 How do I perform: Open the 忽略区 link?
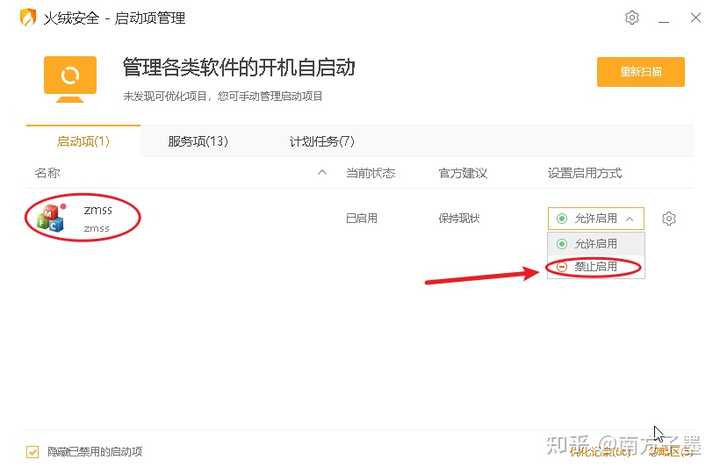click(x=671, y=452)
